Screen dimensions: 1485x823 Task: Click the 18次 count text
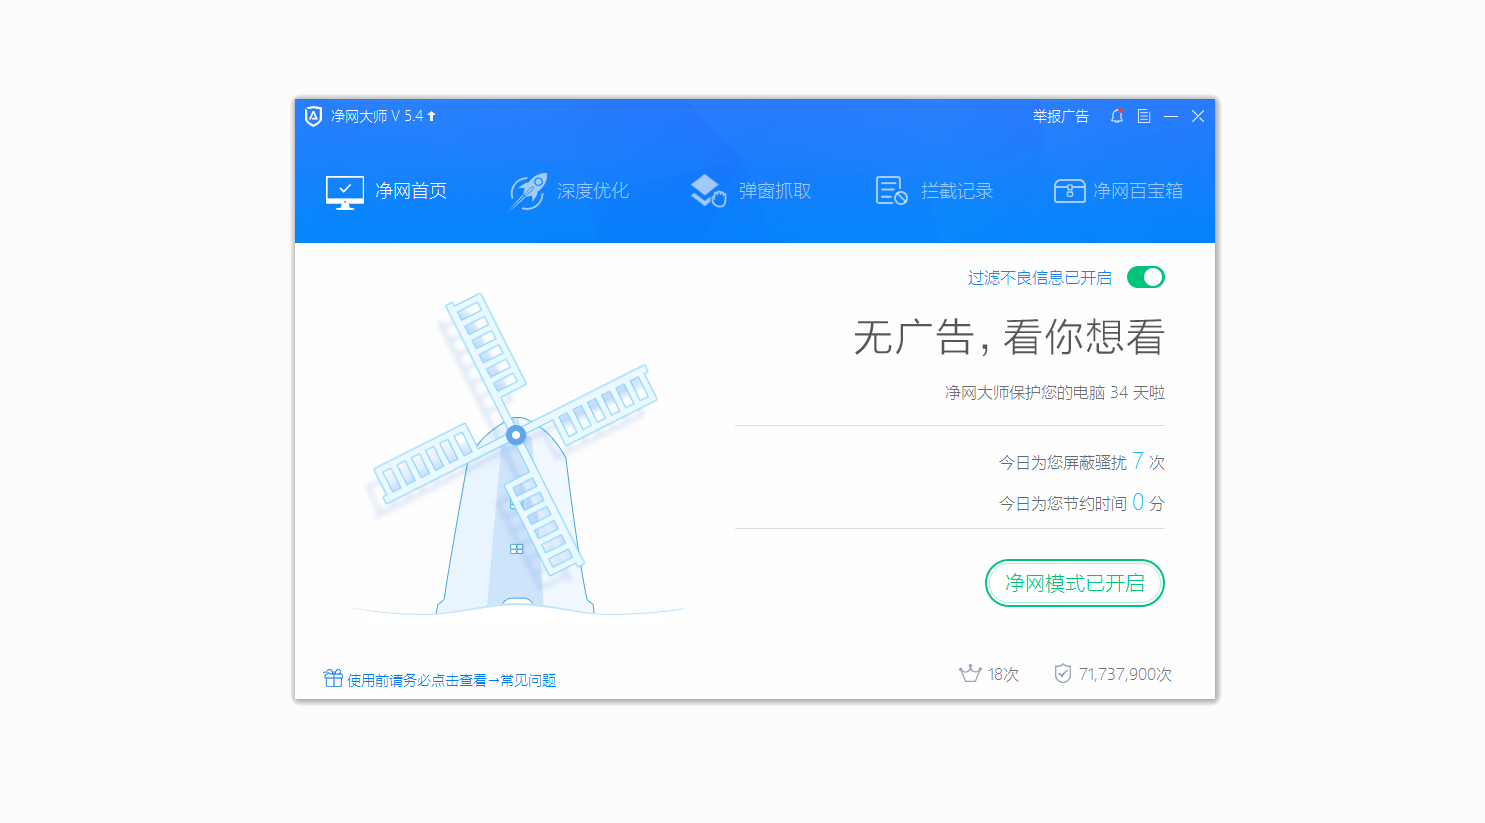pyautogui.click(x=1003, y=674)
